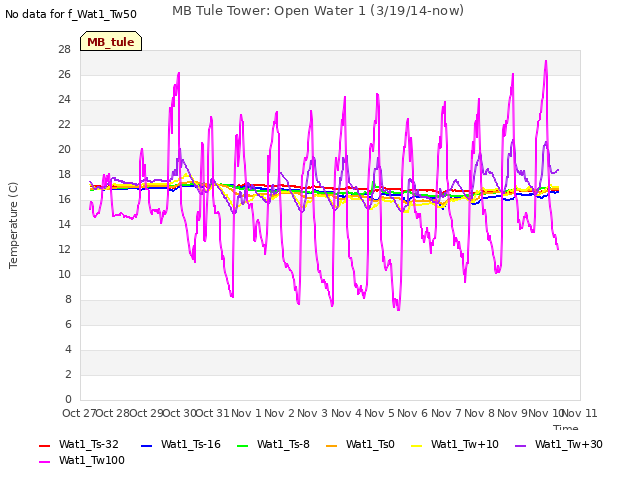Image resolution: width=640 pixels, height=480 pixels.
Task: Toggle the Wat1_Tw+10 legend entry
Action: [455, 444]
